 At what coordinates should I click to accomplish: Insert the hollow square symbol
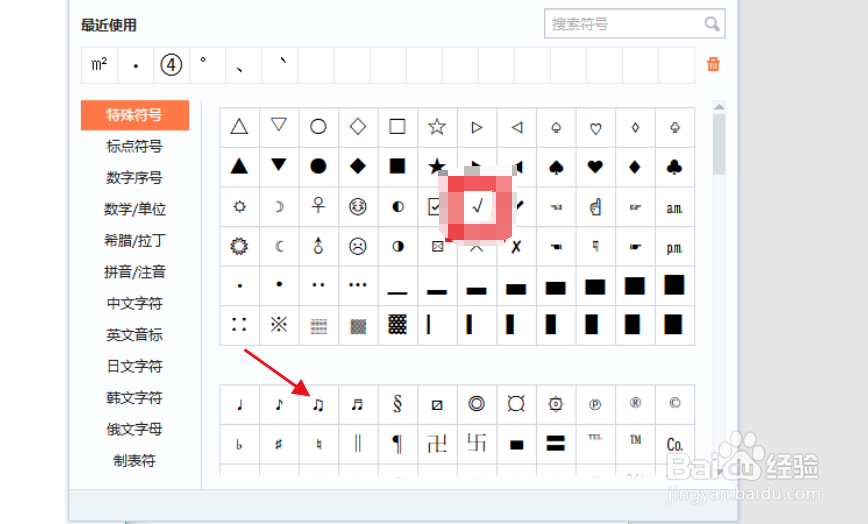[x=397, y=127]
